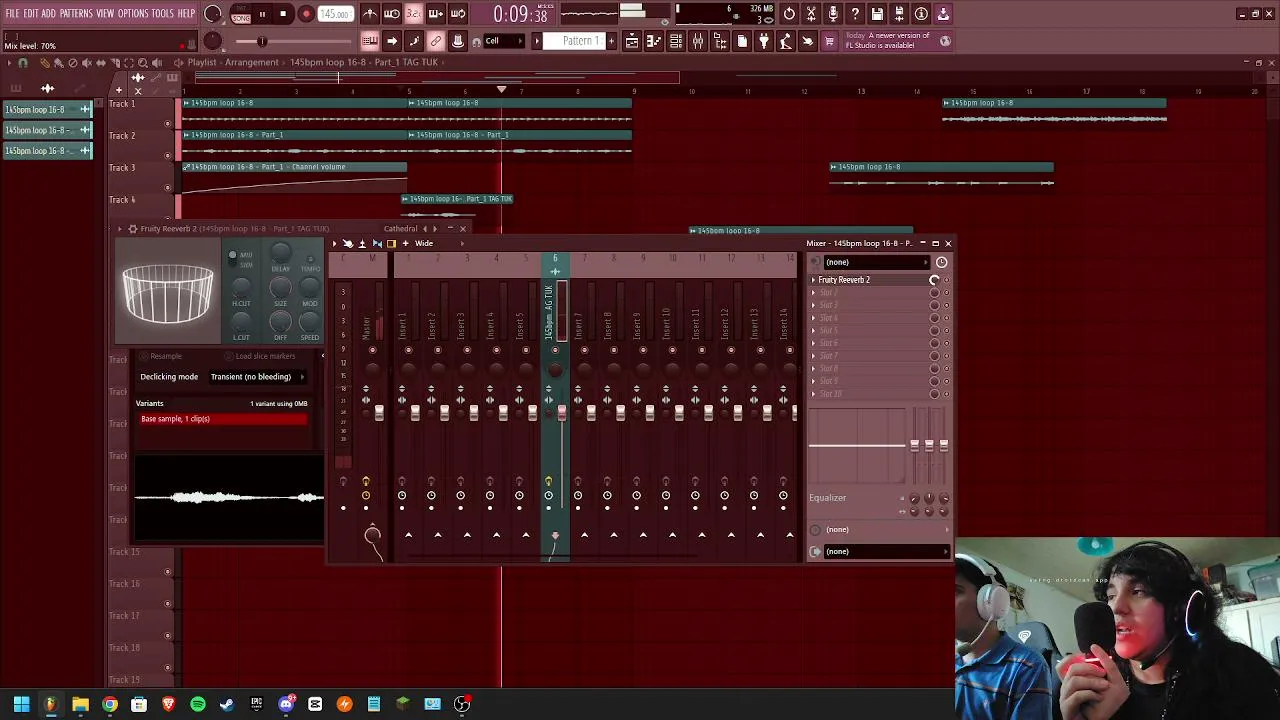Toggle the typing keyboard to piano option
Viewport: 1280px width, 720px height.
coord(370,41)
